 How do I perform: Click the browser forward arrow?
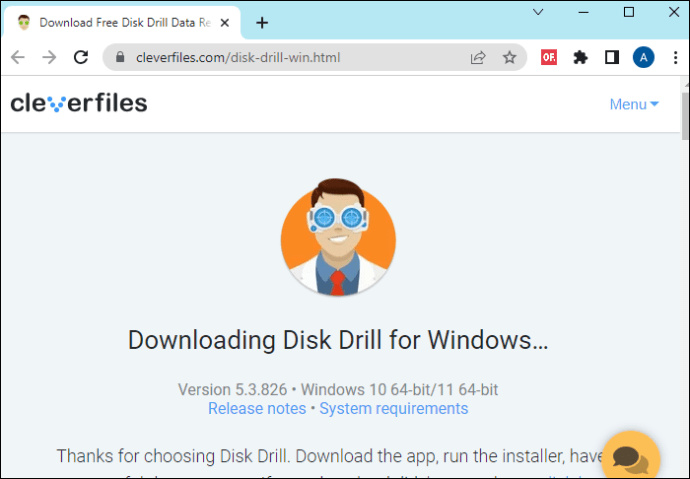(x=49, y=57)
